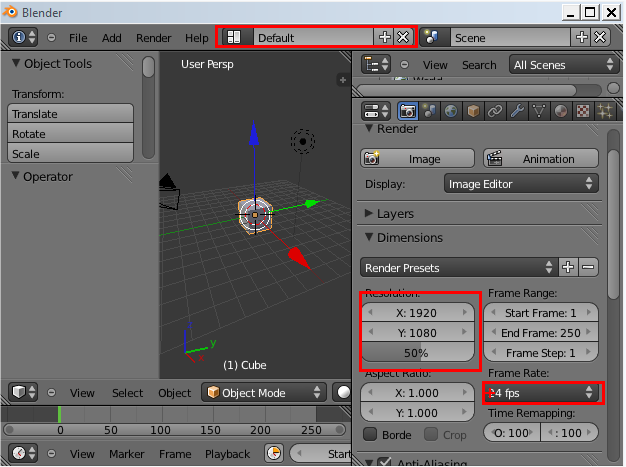Click the Translate button
The height and width of the screenshot is (467, 626).
[70, 113]
